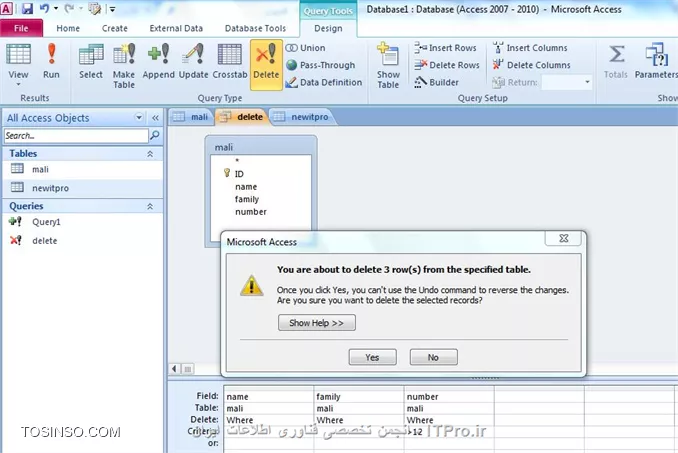Select the family field in mali table
678x453 pixels.
247,199
